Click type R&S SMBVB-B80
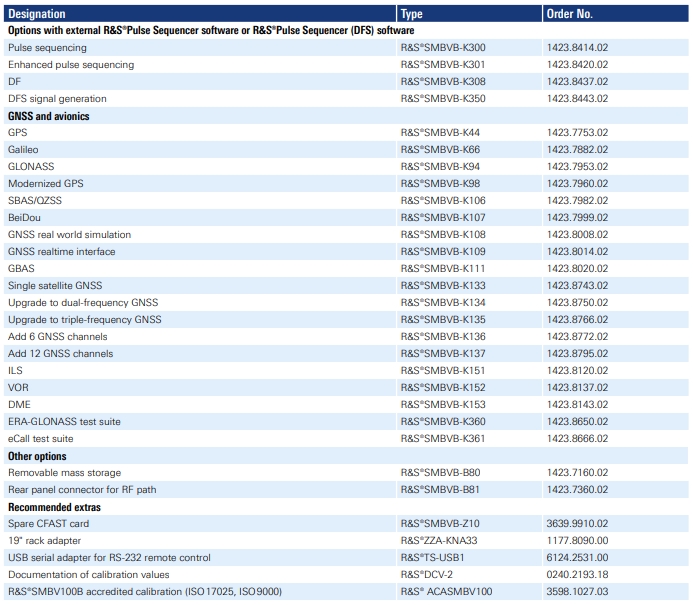This screenshot has height=605, width=693. click(x=440, y=473)
